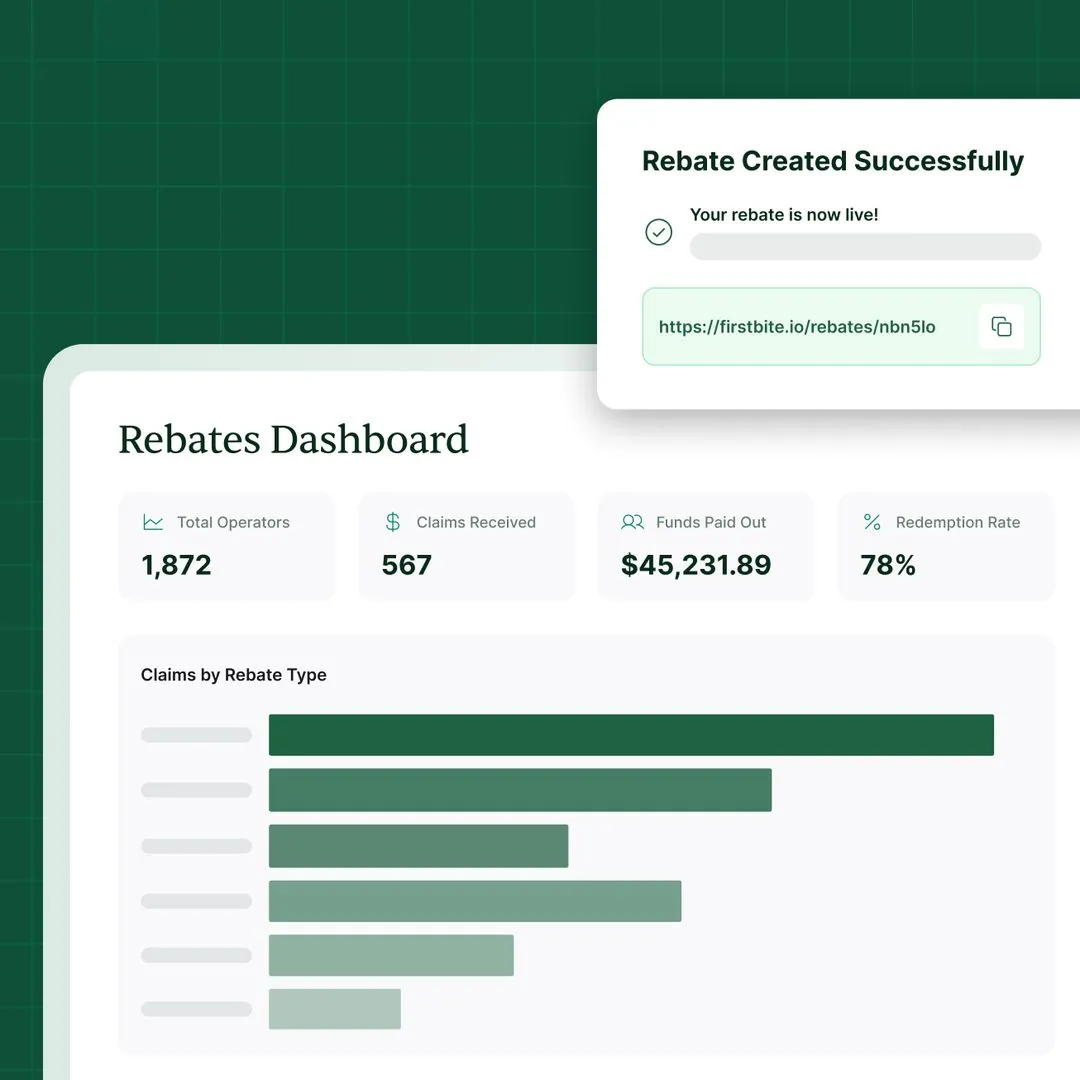The width and height of the screenshot is (1080, 1080).
Task: Click 'Your rebate is now live!' text
Action: pos(784,215)
